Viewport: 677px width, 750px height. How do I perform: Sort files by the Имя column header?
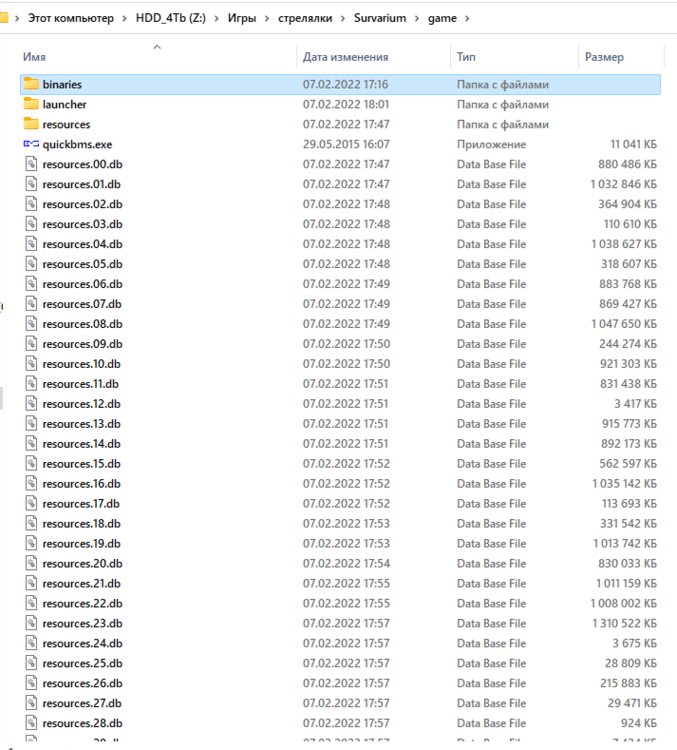(34, 57)
